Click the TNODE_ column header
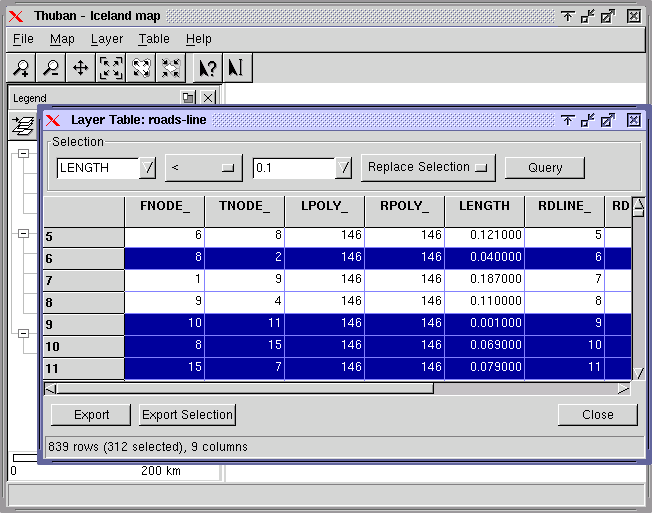 pyautogui.click(x=244, y=212)
